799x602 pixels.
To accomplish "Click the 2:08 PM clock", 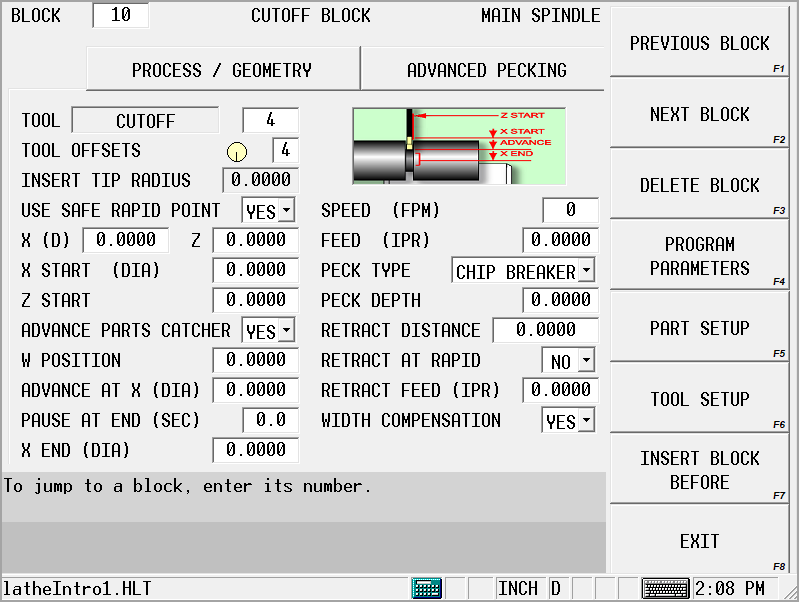I will tap(730, 589).
